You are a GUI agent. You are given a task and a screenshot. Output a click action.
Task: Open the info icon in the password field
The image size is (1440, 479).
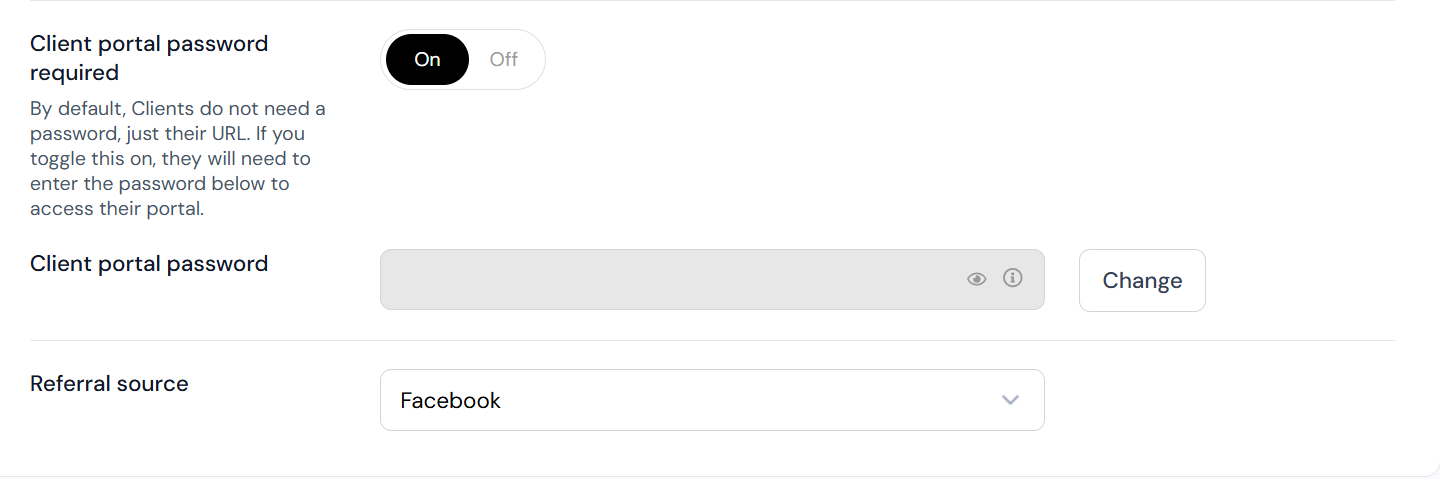[1013, 278]
